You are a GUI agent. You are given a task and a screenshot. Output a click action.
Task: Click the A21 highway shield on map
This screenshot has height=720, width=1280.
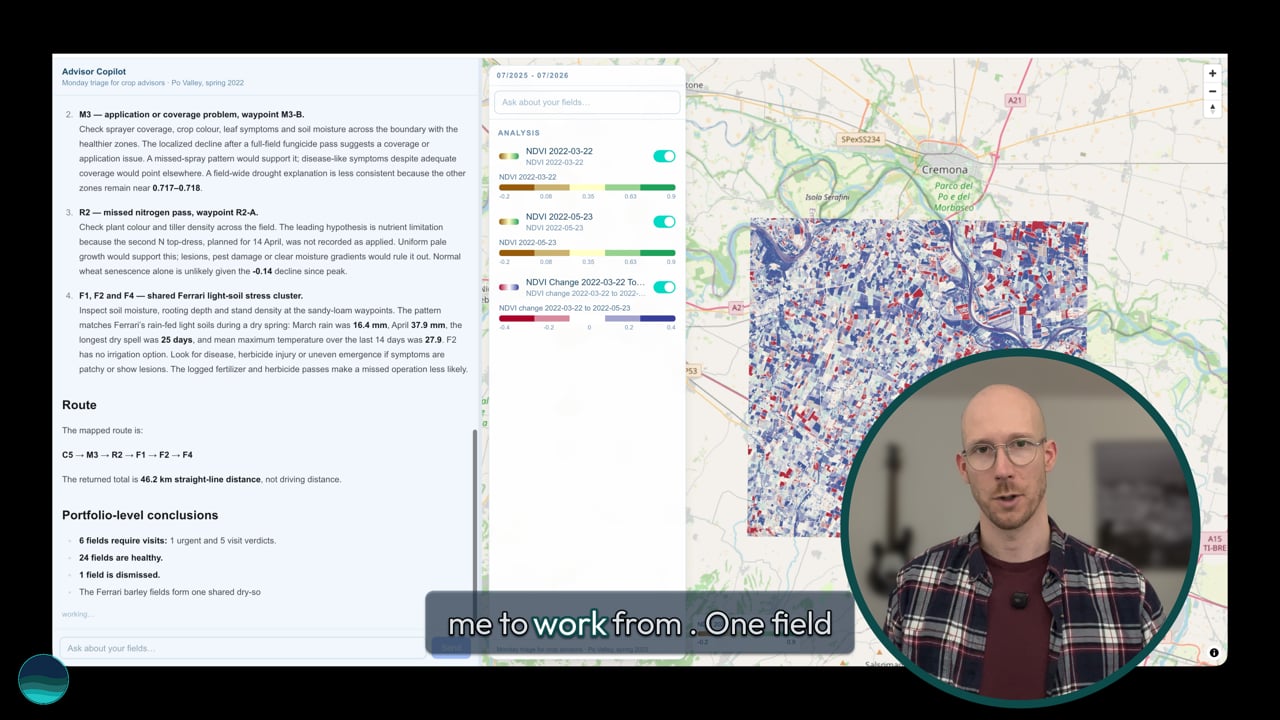pos(1015,100)
